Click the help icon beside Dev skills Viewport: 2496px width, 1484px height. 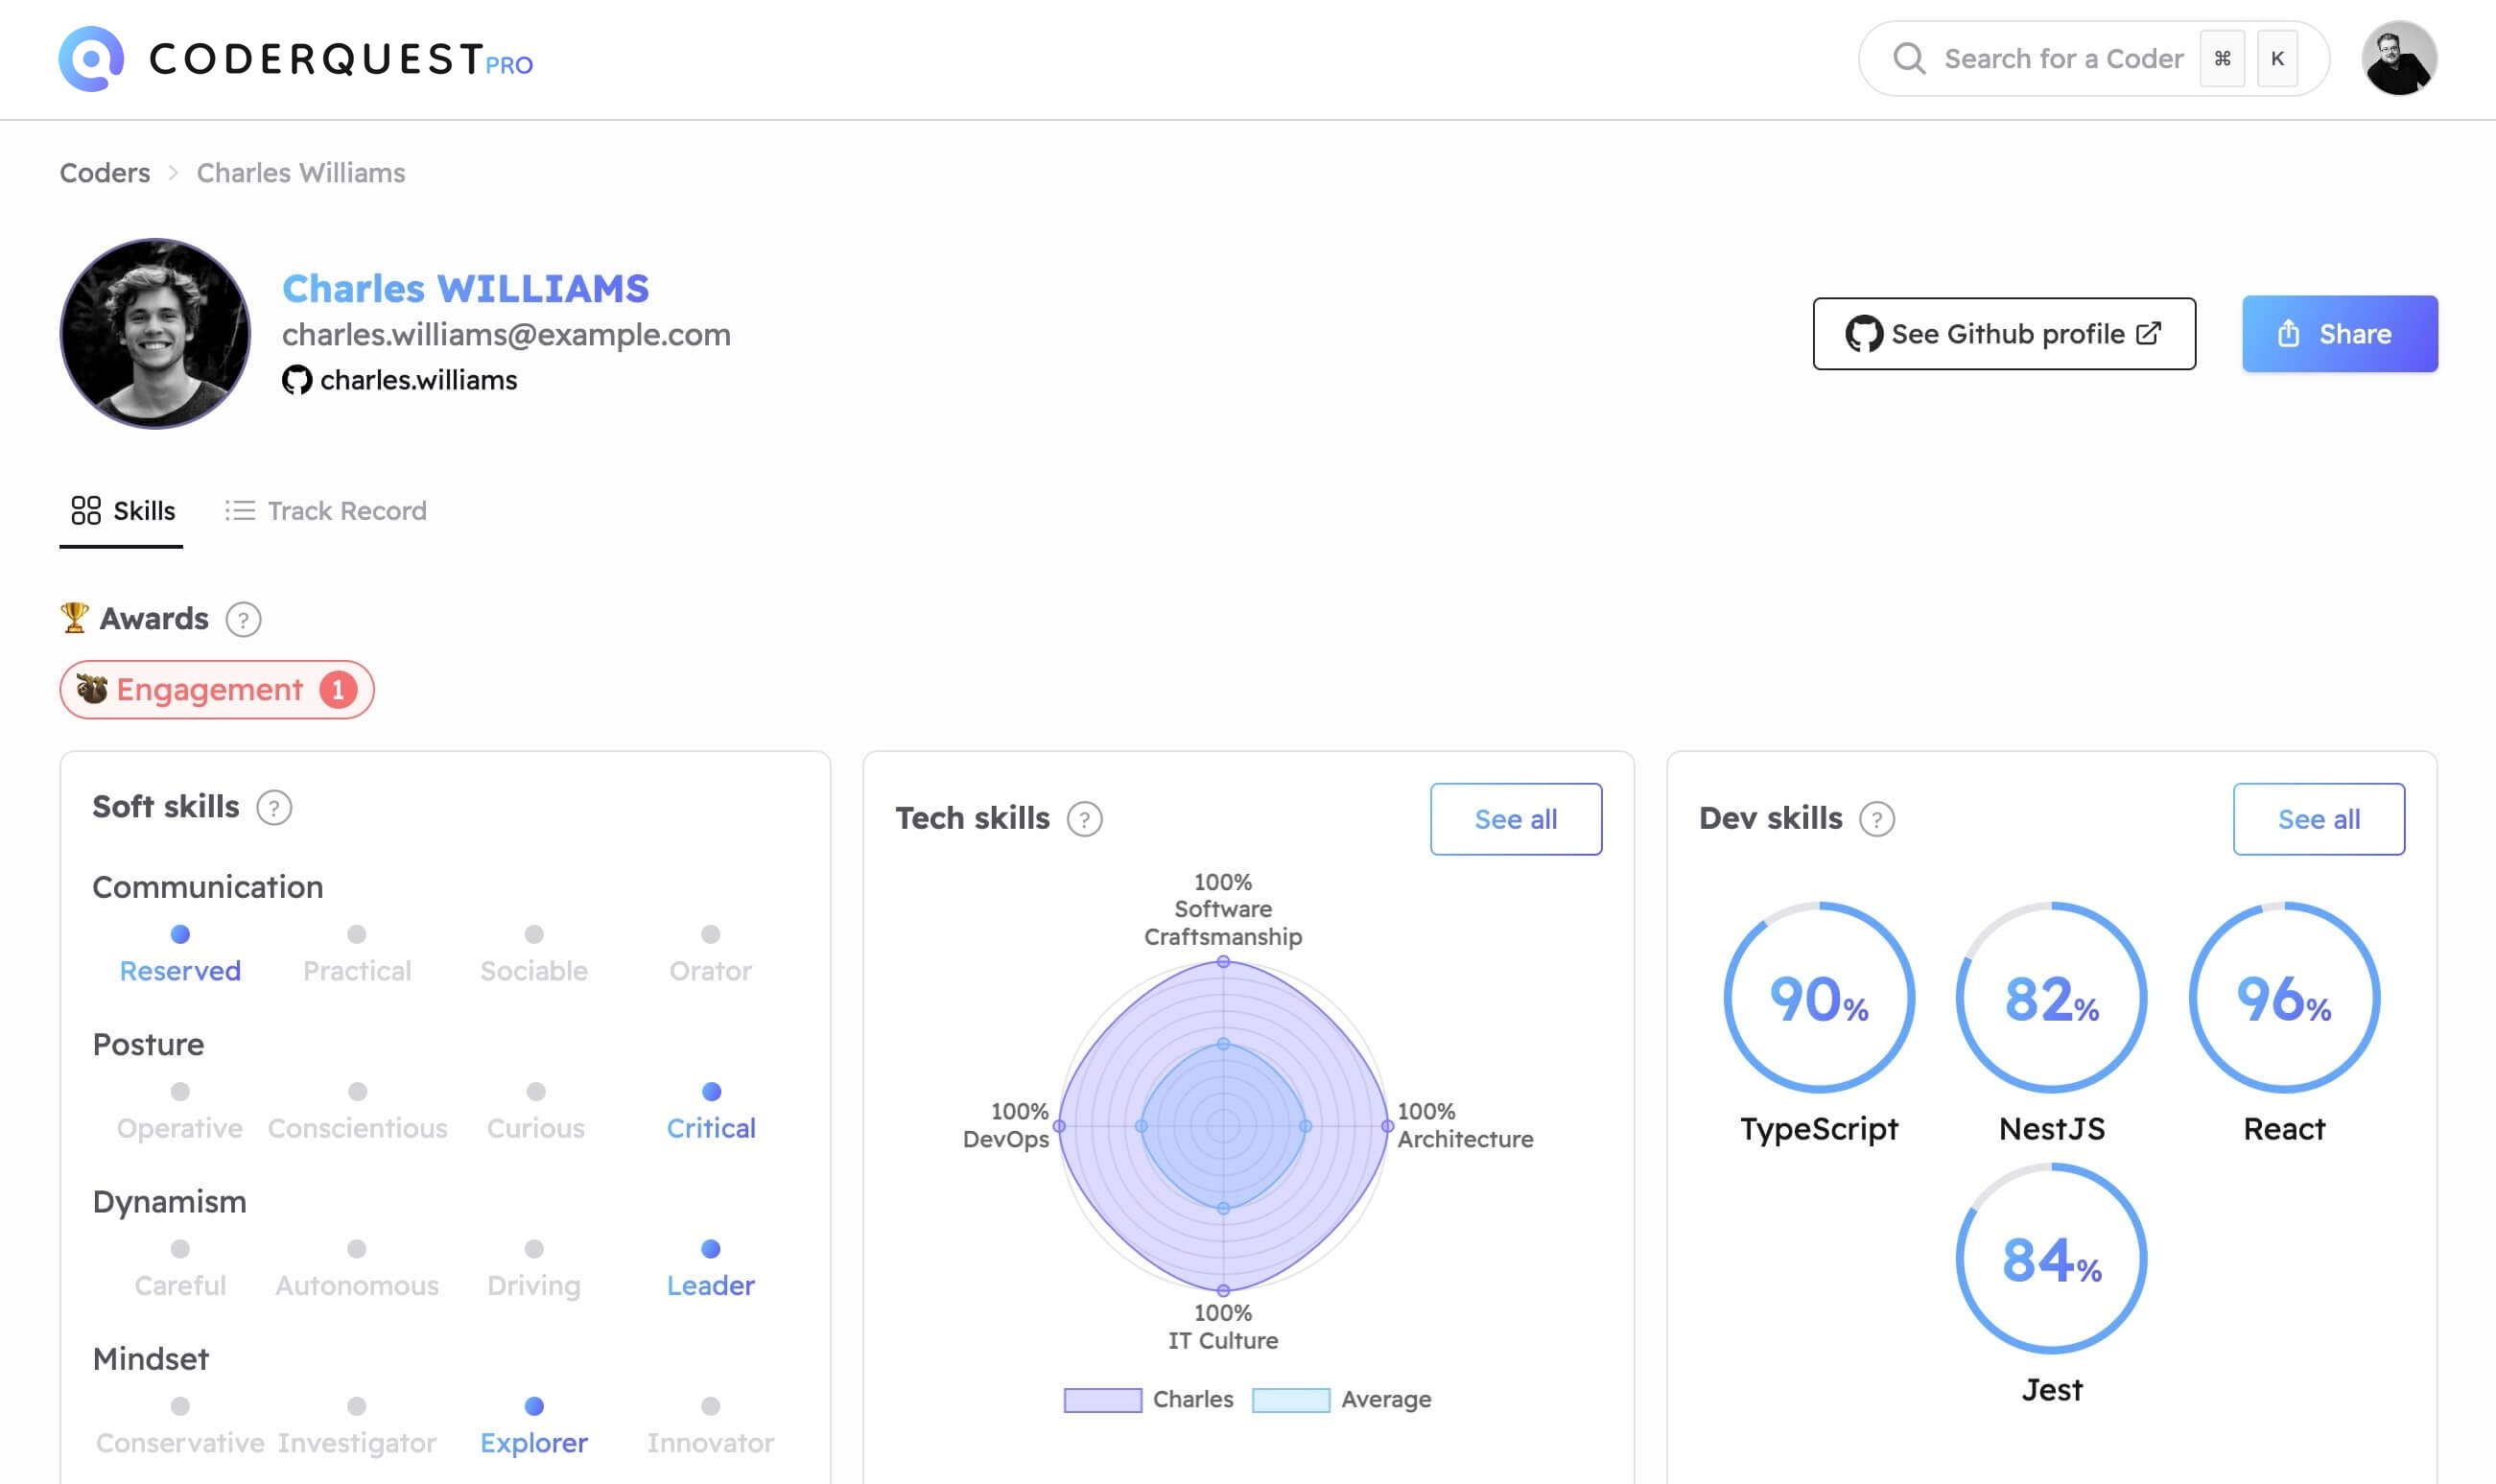[1878, 819]
